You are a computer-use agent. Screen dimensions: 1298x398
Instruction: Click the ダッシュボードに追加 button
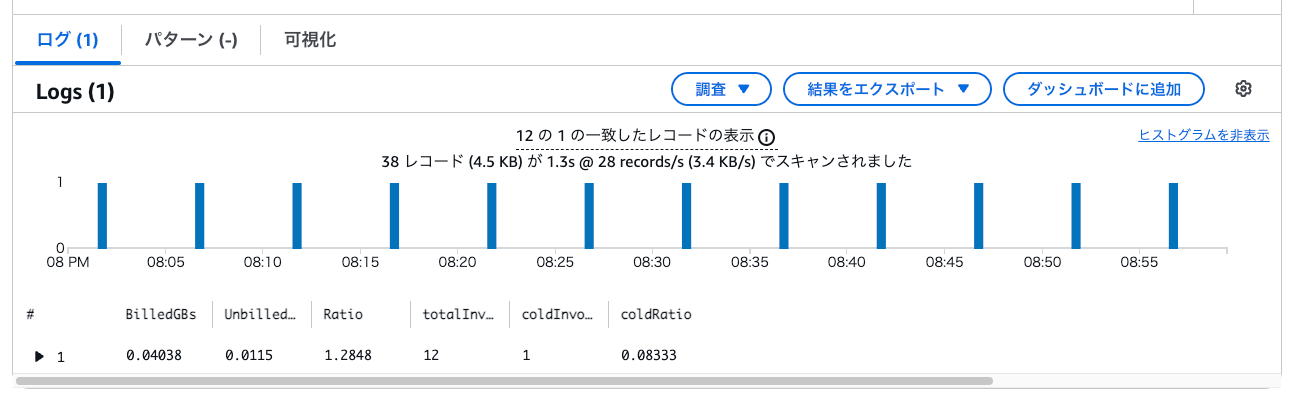point(1104,89)
